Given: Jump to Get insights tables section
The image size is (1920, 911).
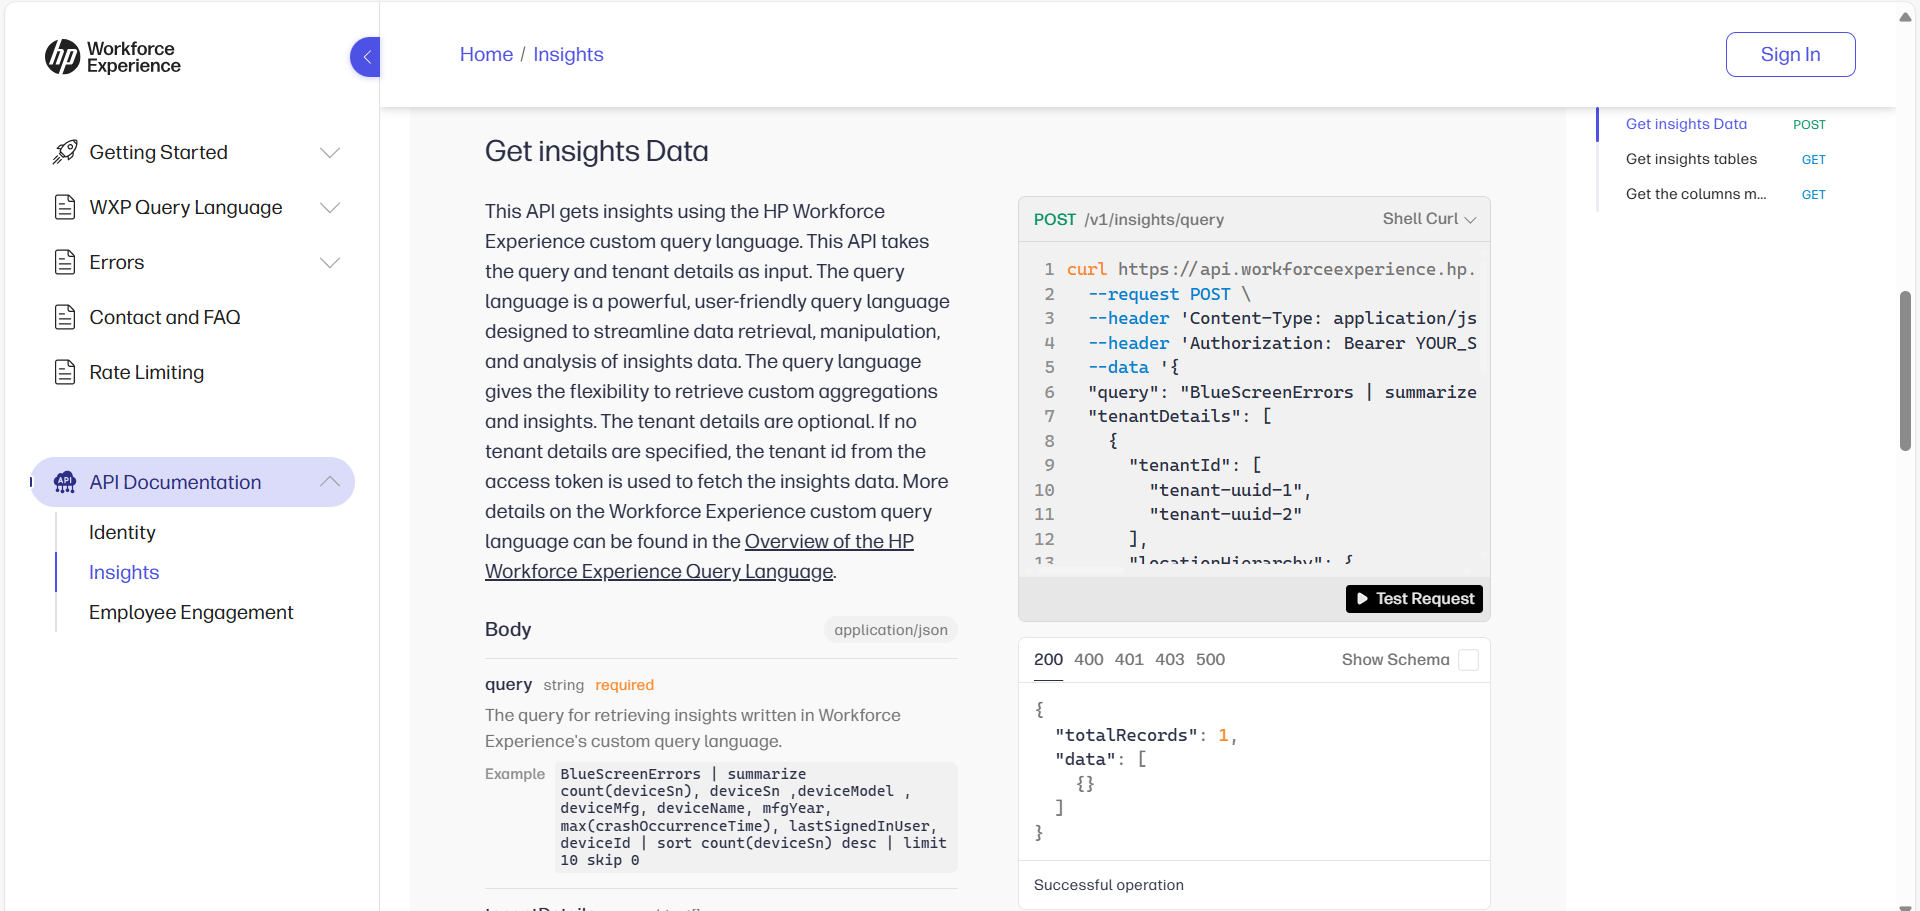Looking at the screenshot, I should tap(1691, 159).
